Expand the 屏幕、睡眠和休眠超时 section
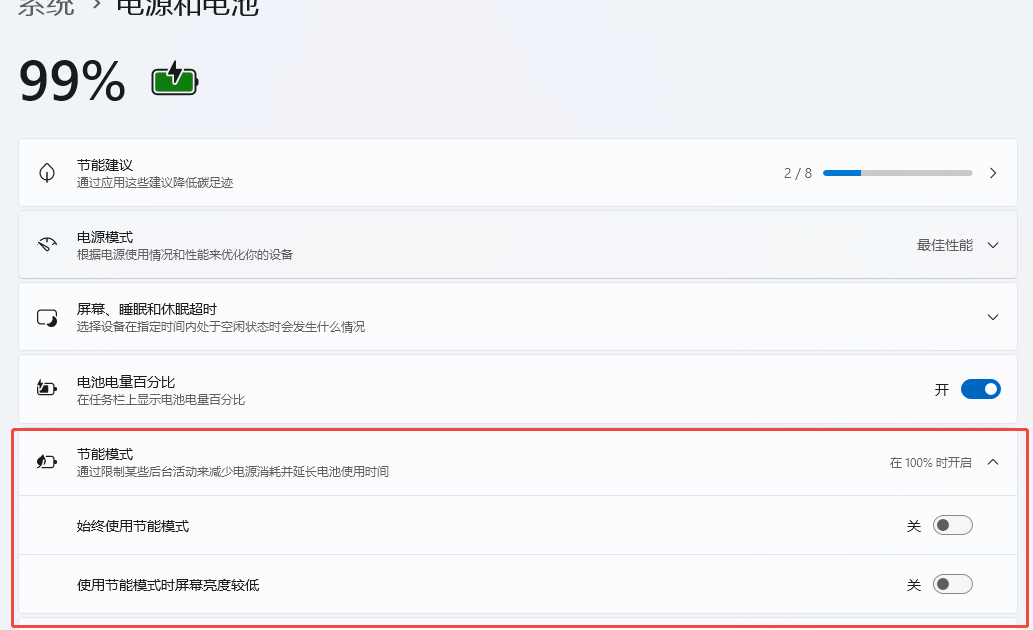 pos(993,317)
